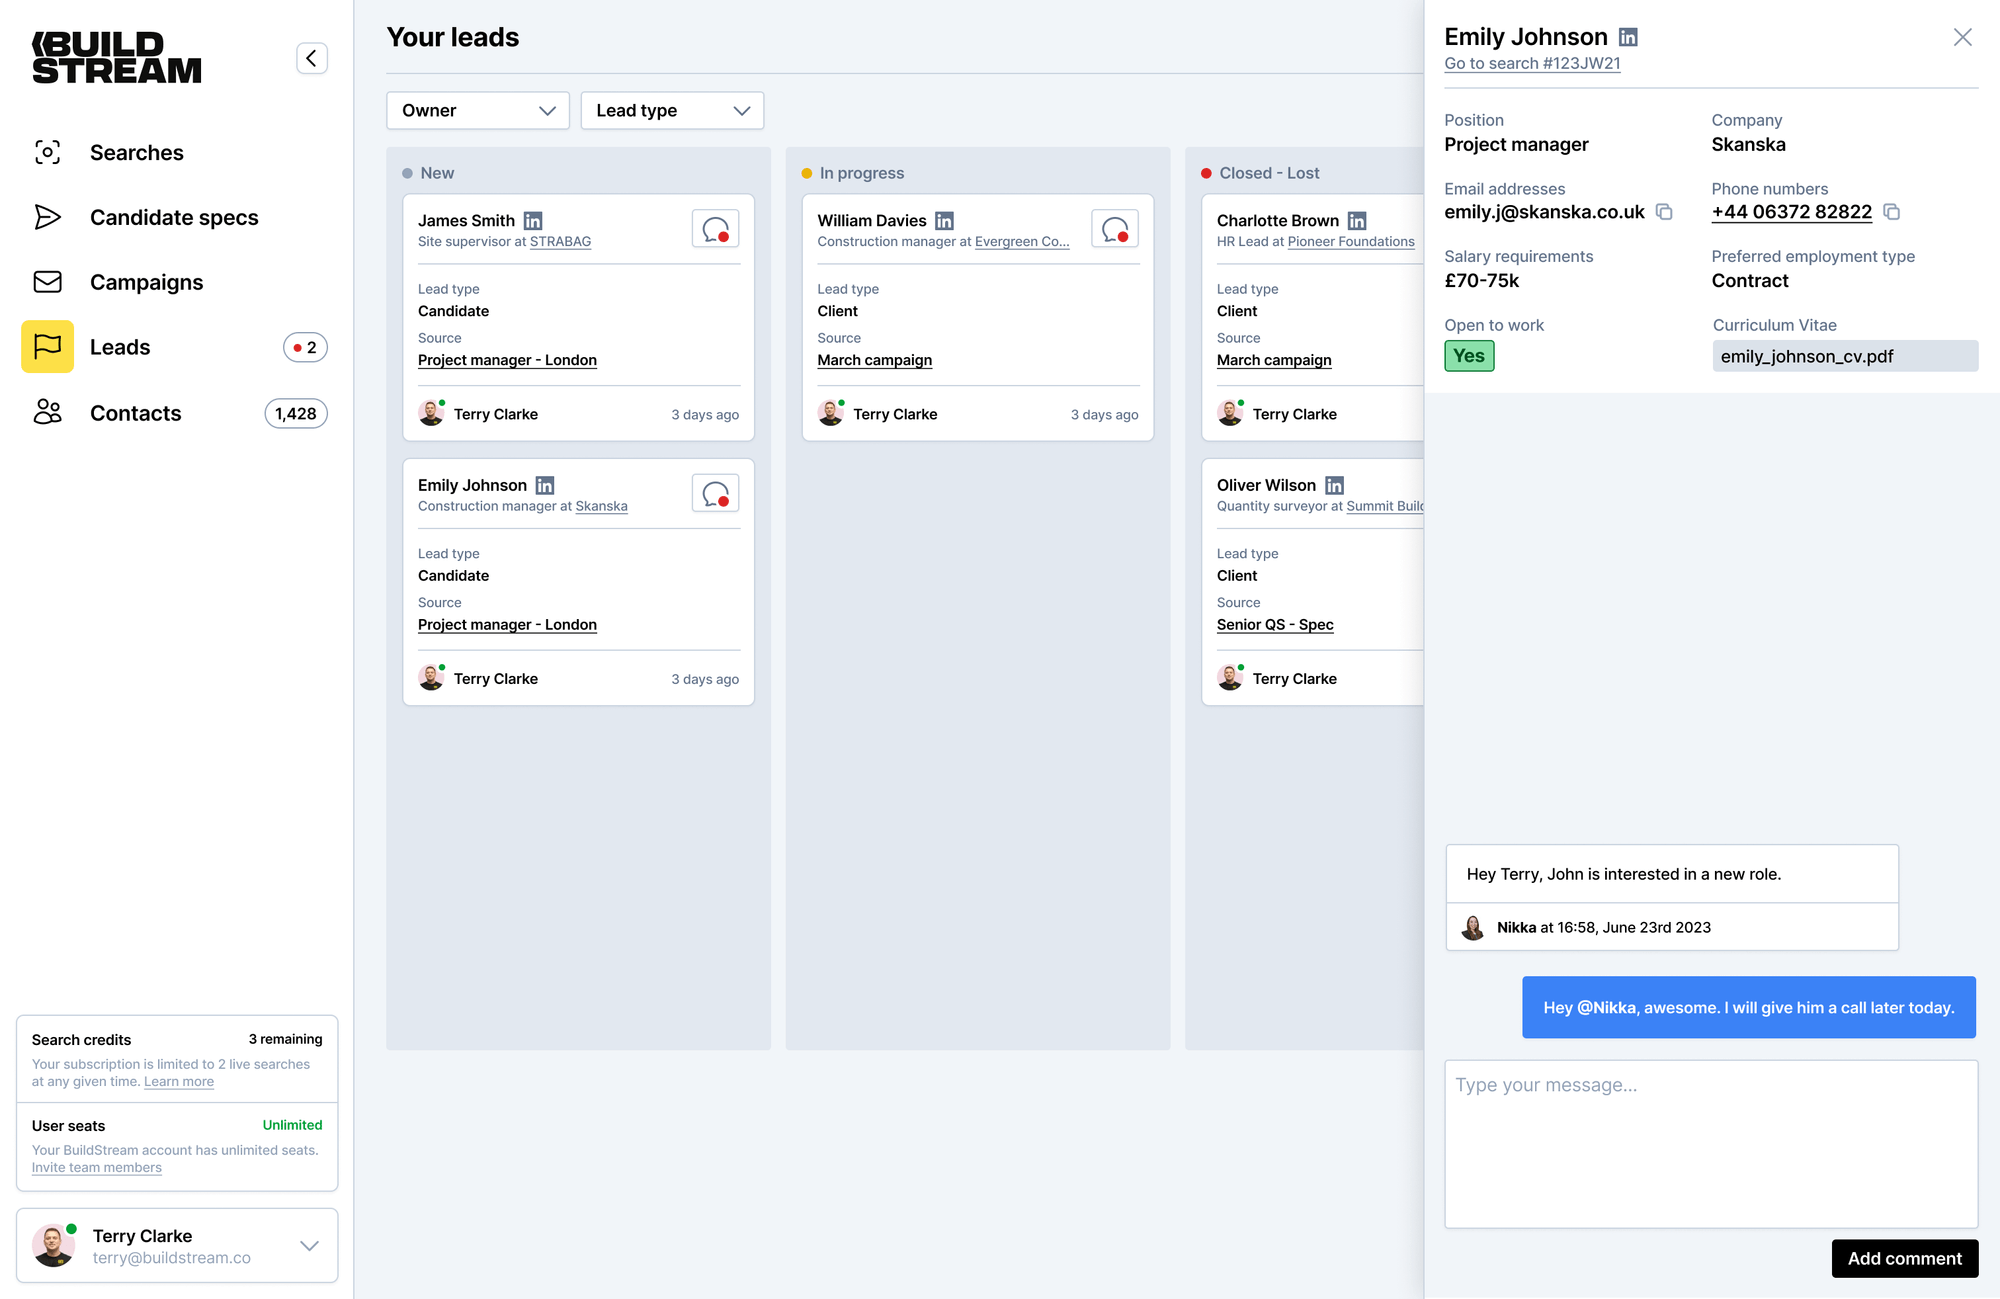2000x1299 pixels.
Task: Expand the Owner filter dropdown
Action: pos(477,110)
